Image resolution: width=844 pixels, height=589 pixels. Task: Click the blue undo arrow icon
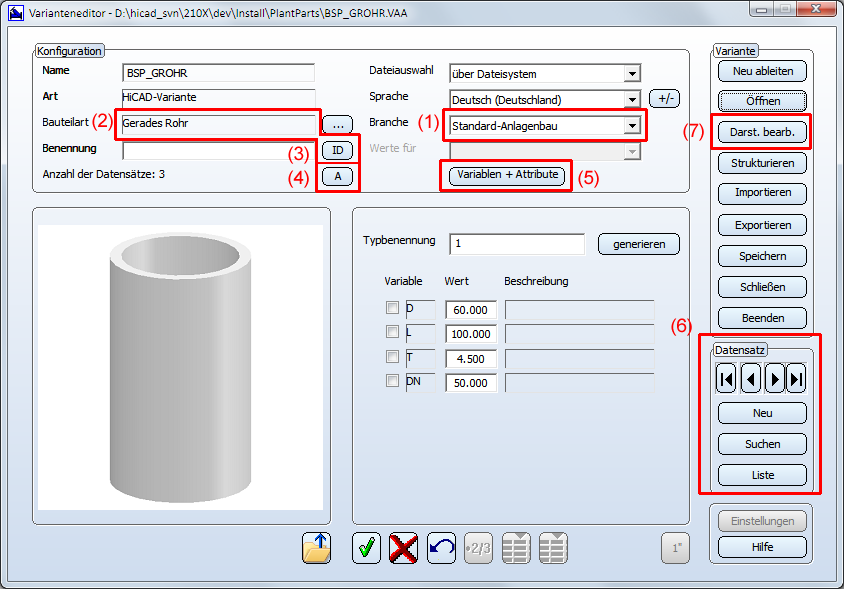pos(441,548)
